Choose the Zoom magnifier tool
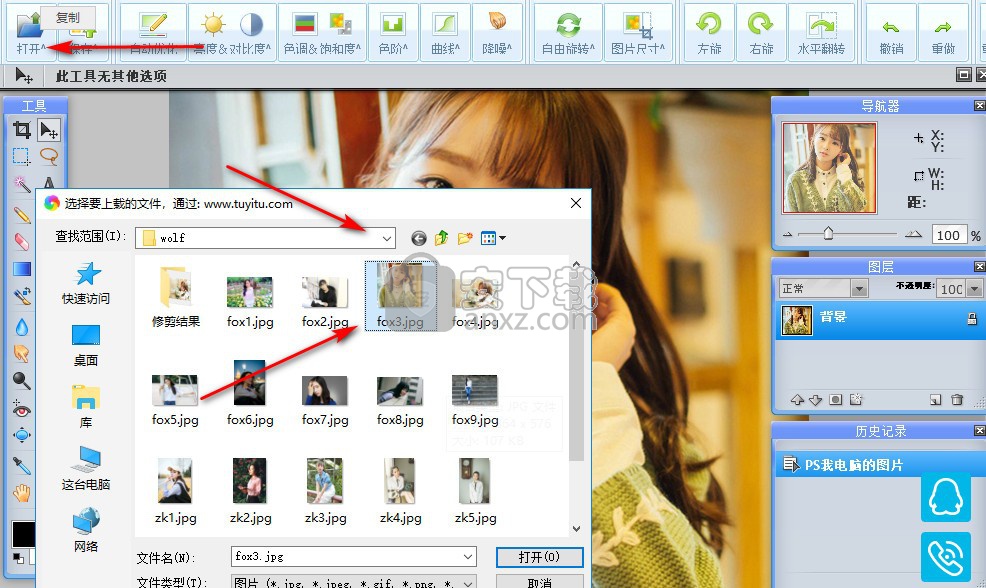This screenshot has width=986, height=588. pos(21,381)
